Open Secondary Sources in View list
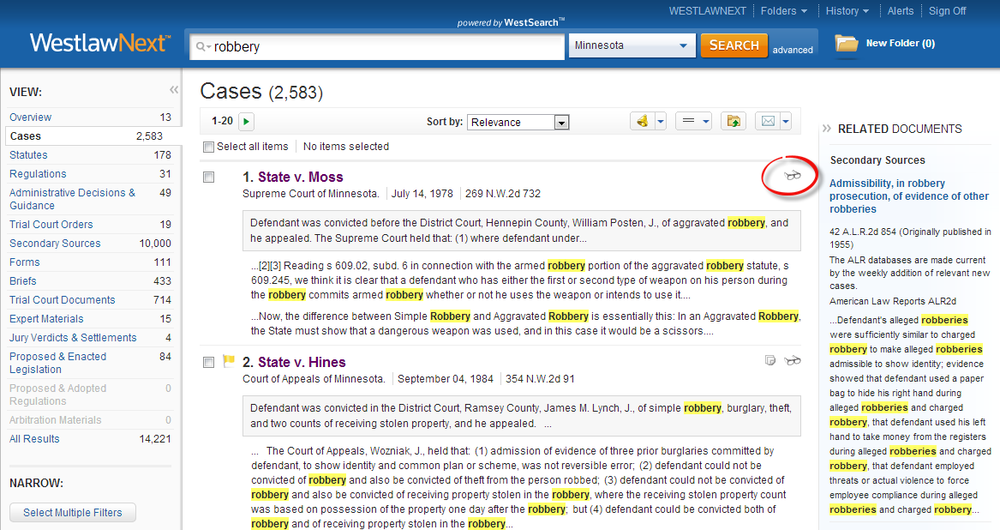 pos(55,243)
